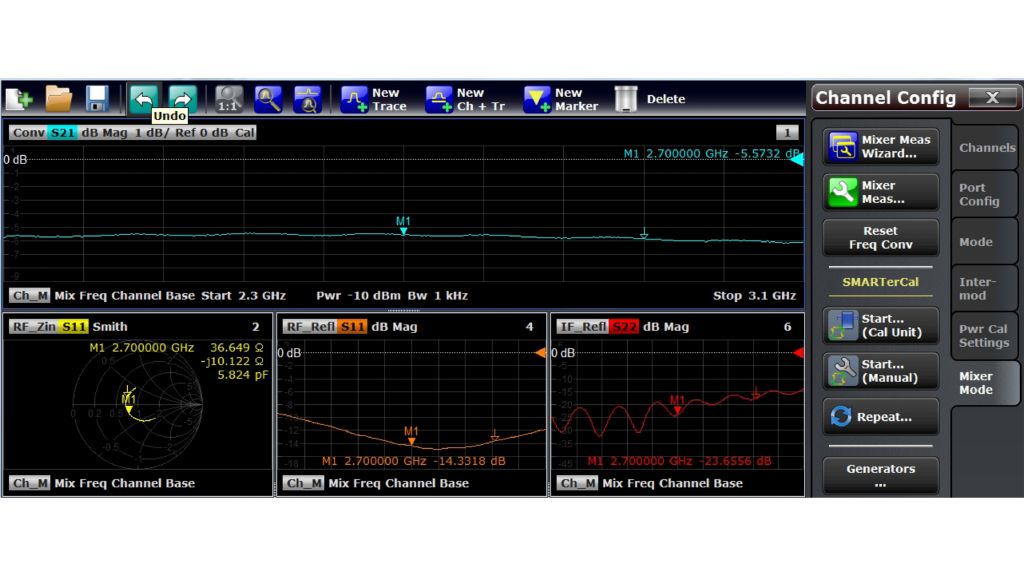This screenshot has width=1024, height=576.
Task: Reset the display with the 1:1 zoom icon
Action: tap(227, 98)
